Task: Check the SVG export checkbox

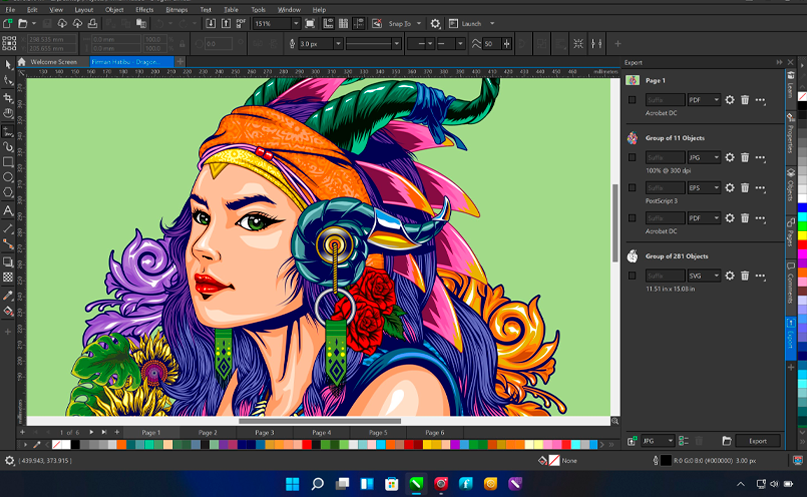Action: click(632, 276)
